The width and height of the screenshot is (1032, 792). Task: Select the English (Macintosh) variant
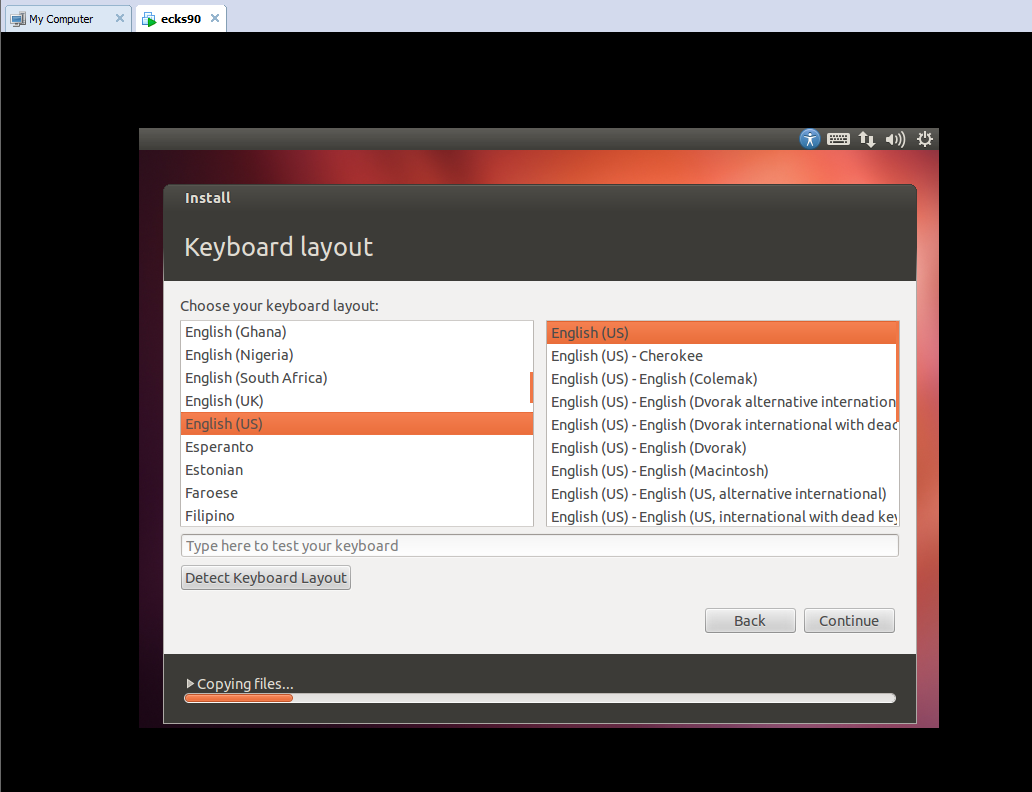pyautogui.click(x=721, y=471)
